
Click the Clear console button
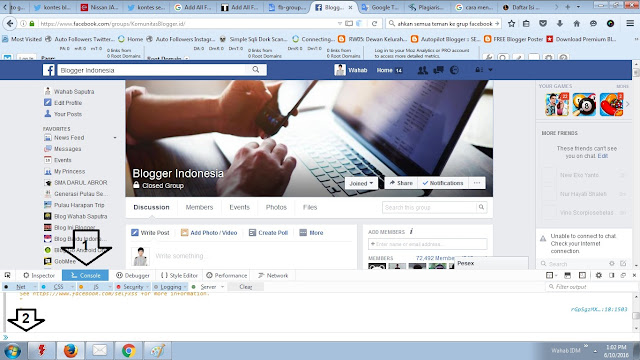coord(246,287)
